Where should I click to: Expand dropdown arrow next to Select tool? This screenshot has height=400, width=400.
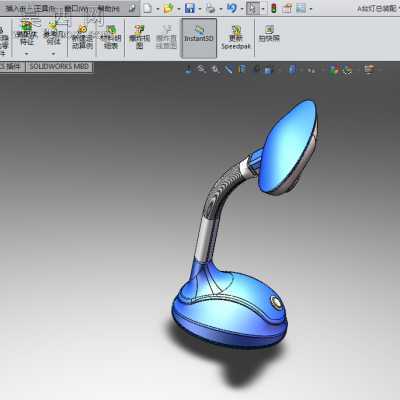coord(263,9)
